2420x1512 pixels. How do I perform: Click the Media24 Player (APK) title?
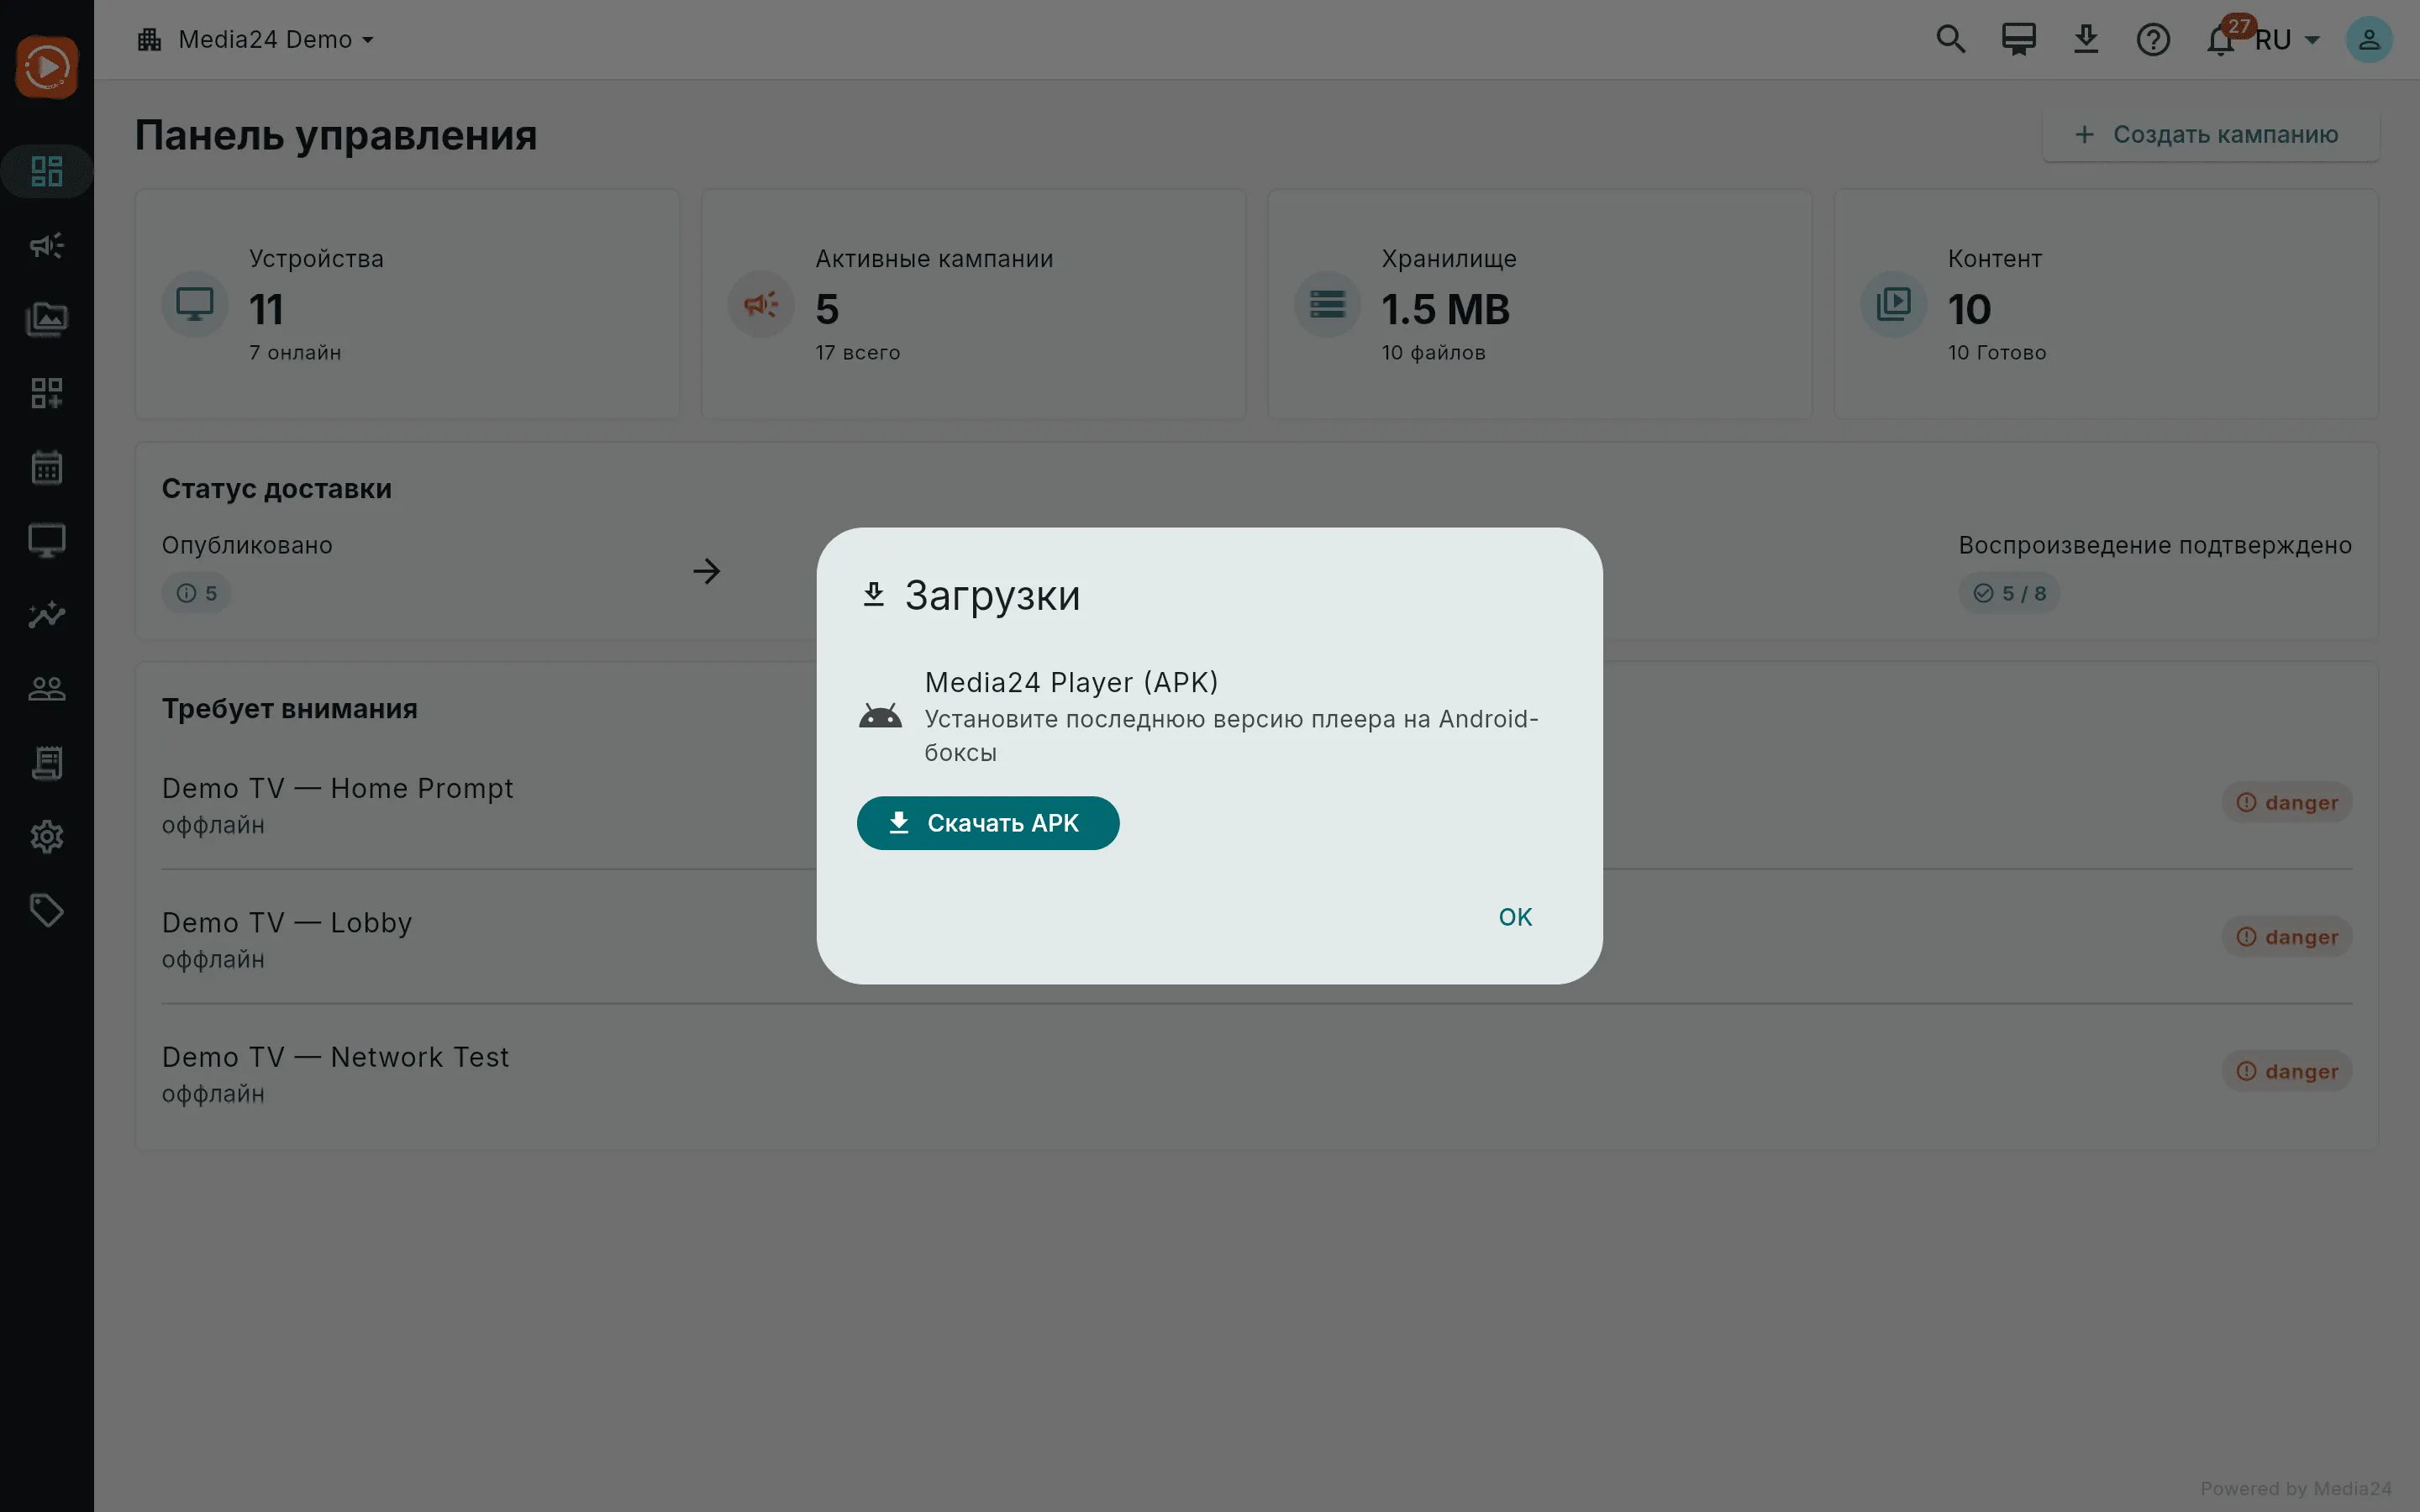pos(1071,682)
